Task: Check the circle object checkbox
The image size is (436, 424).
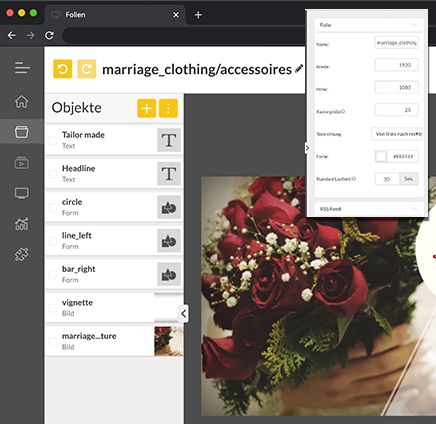Action: click(53, 207)
